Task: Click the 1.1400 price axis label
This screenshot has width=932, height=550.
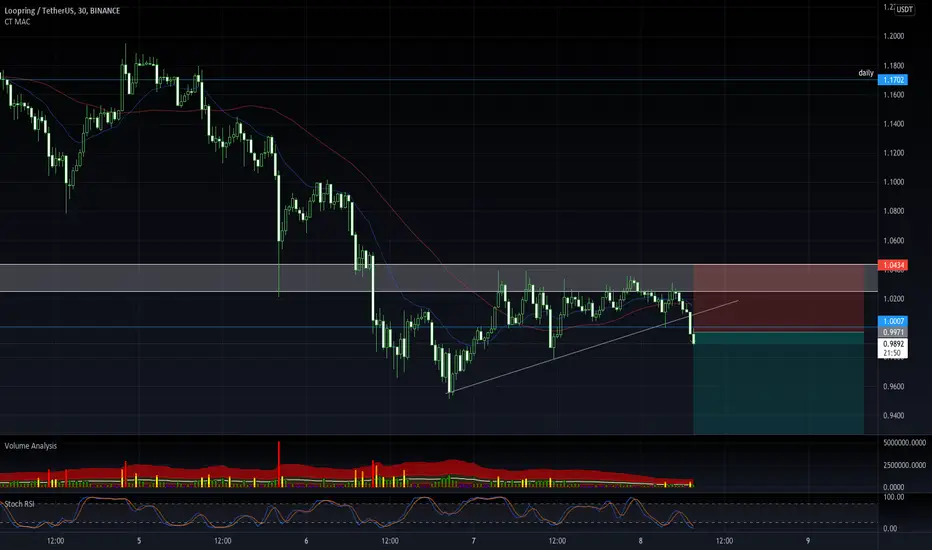Action: (893, 124)
